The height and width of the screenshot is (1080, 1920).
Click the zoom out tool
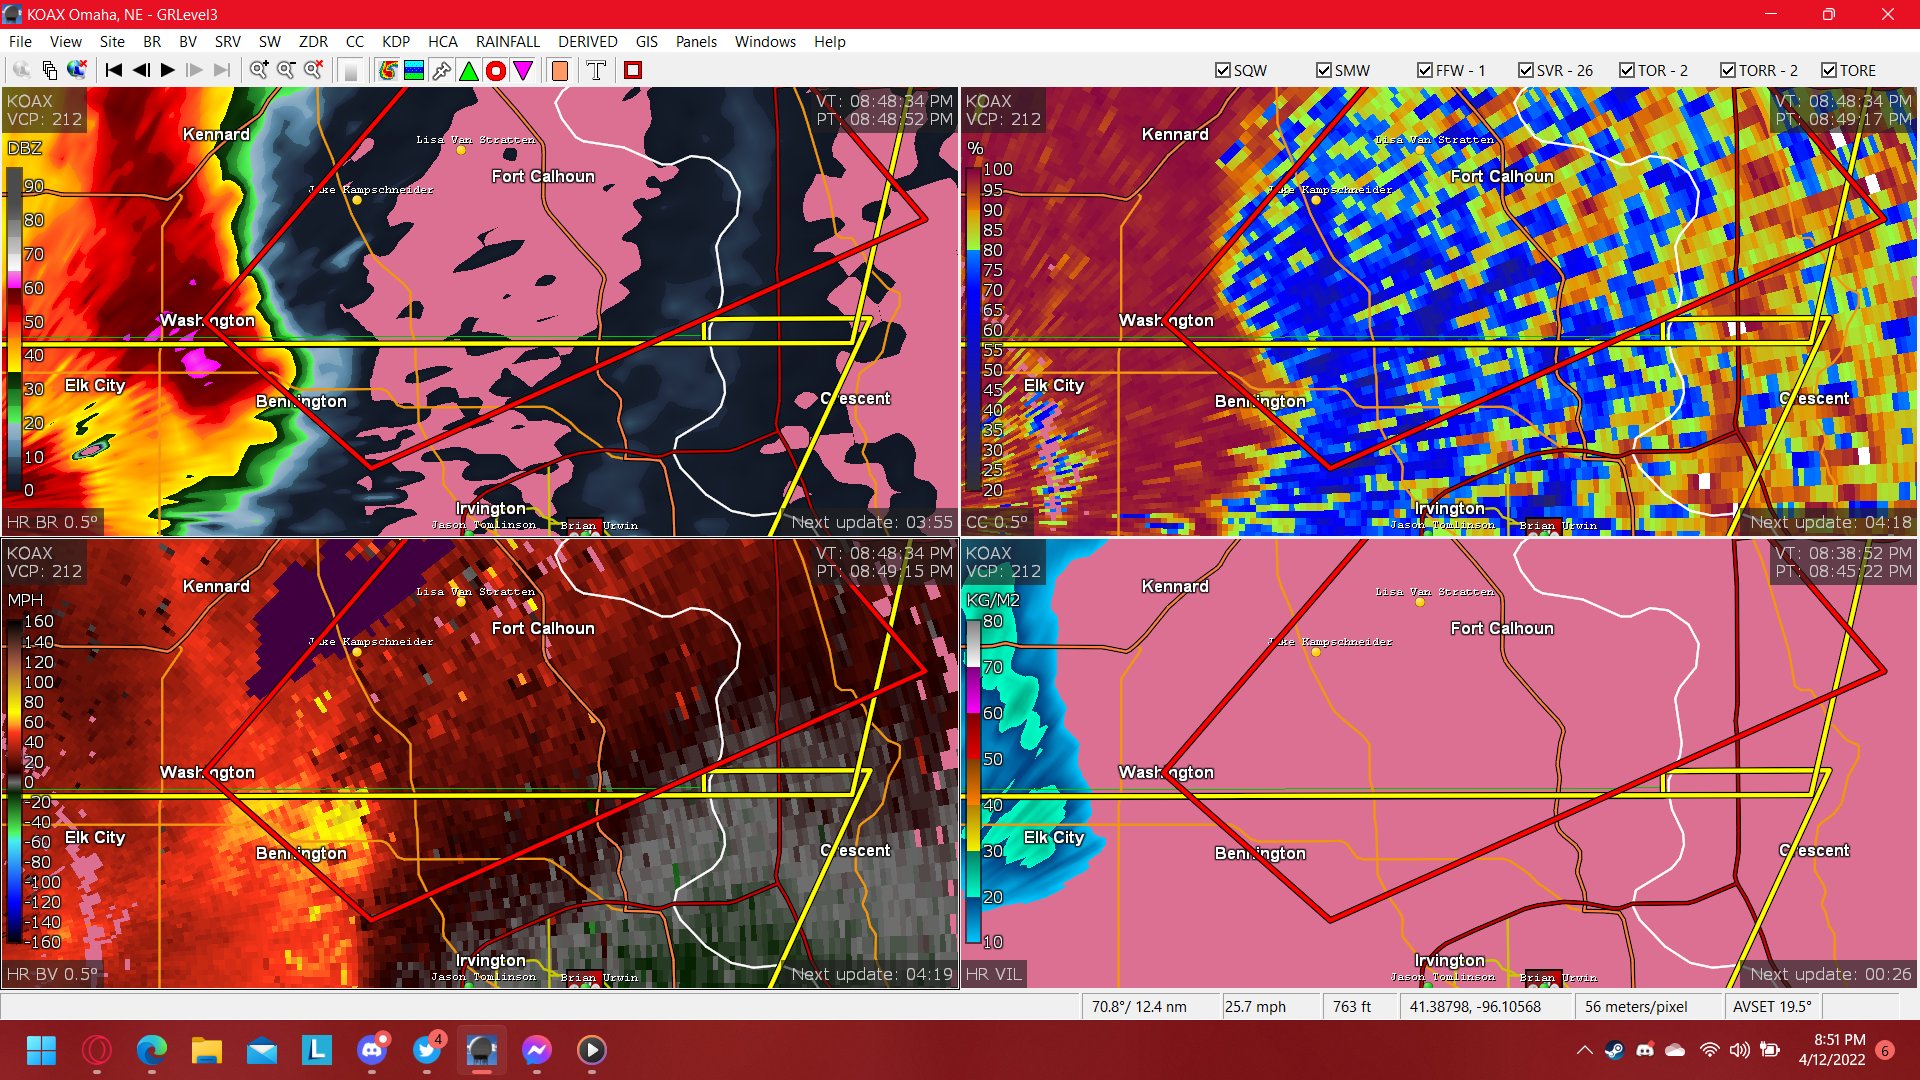[x=286, y=70]
